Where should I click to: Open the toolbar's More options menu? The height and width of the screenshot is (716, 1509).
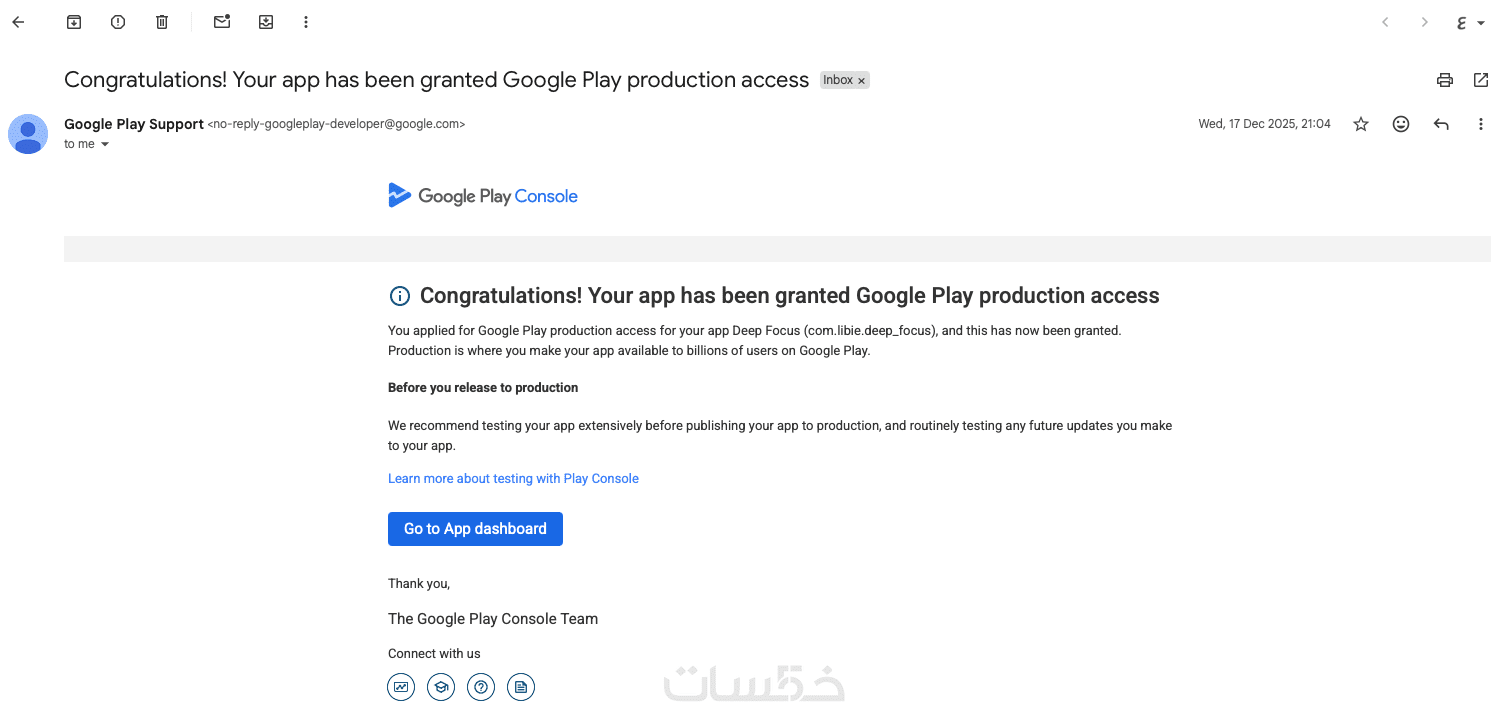(x=306, y=22)
